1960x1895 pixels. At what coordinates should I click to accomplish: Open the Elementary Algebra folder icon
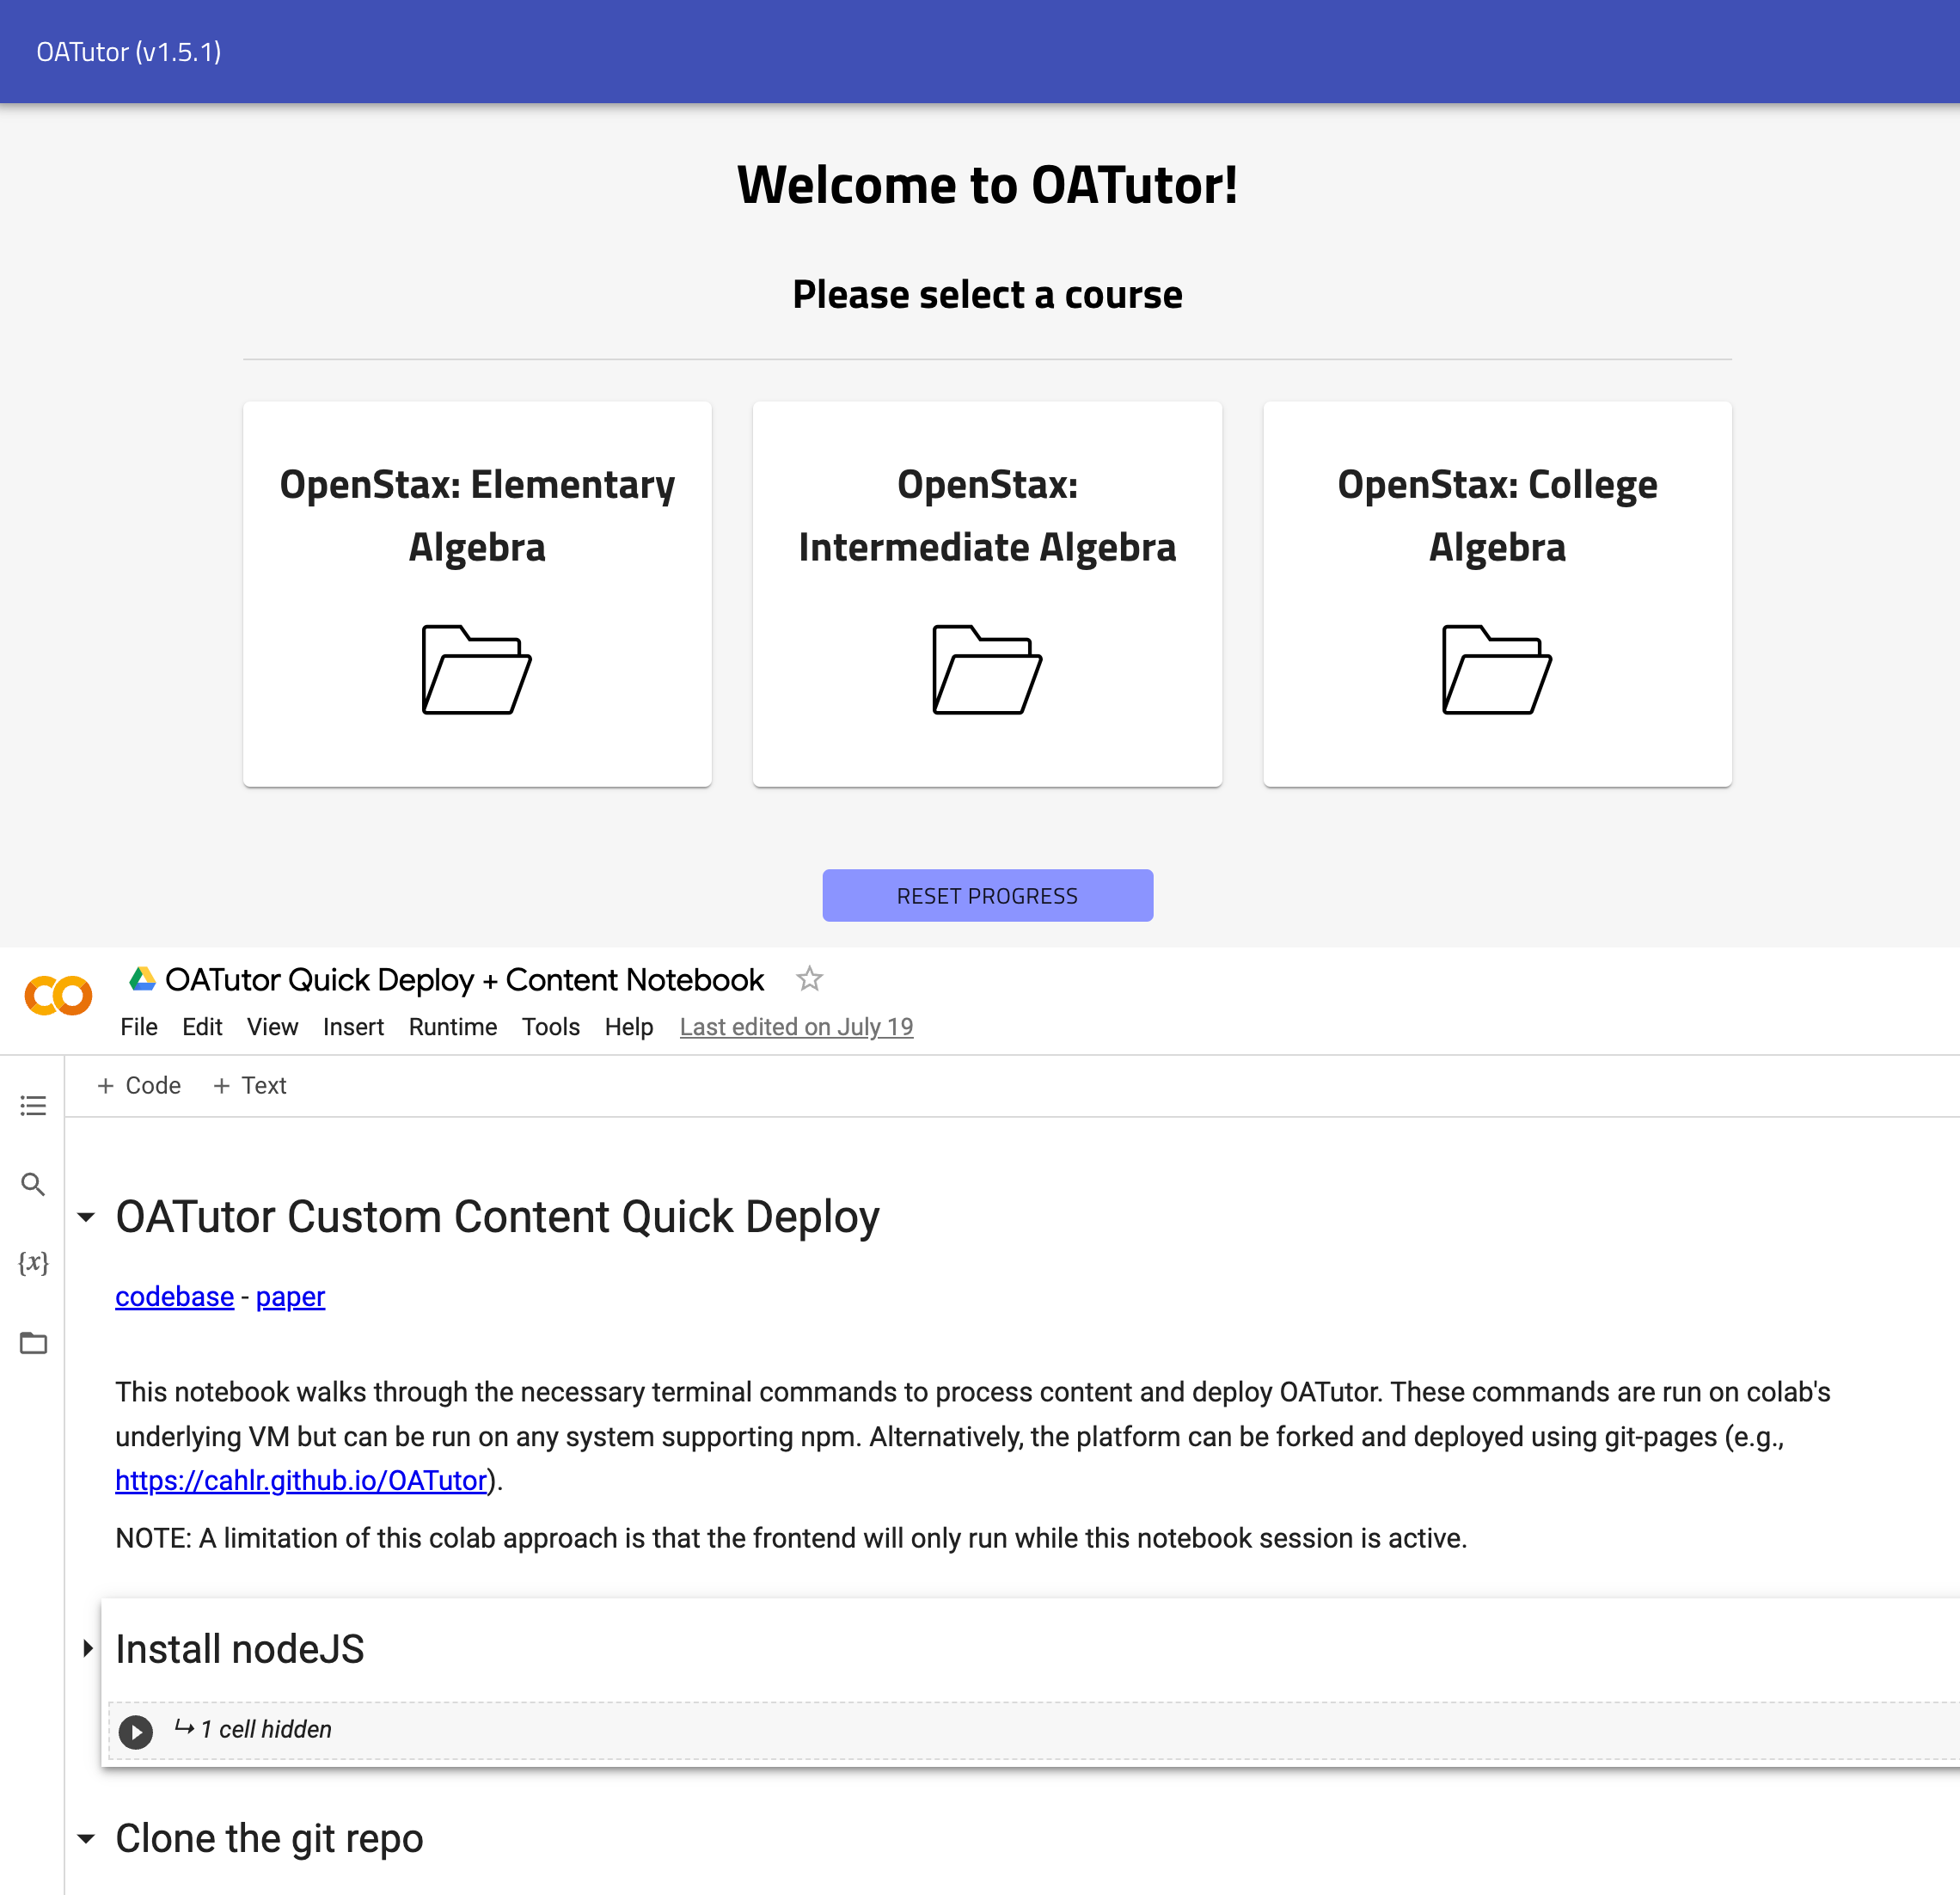tap(476, 669)
